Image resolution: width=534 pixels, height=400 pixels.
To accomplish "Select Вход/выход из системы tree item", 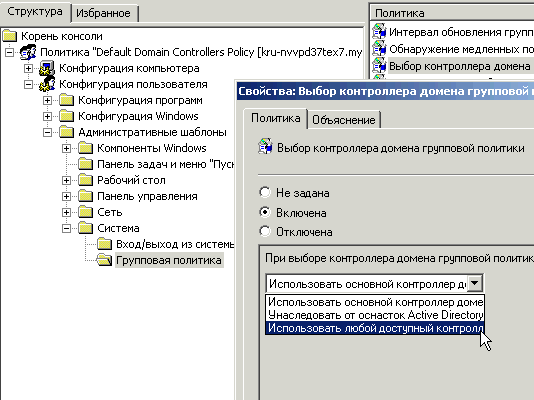I will click(175, 244).
